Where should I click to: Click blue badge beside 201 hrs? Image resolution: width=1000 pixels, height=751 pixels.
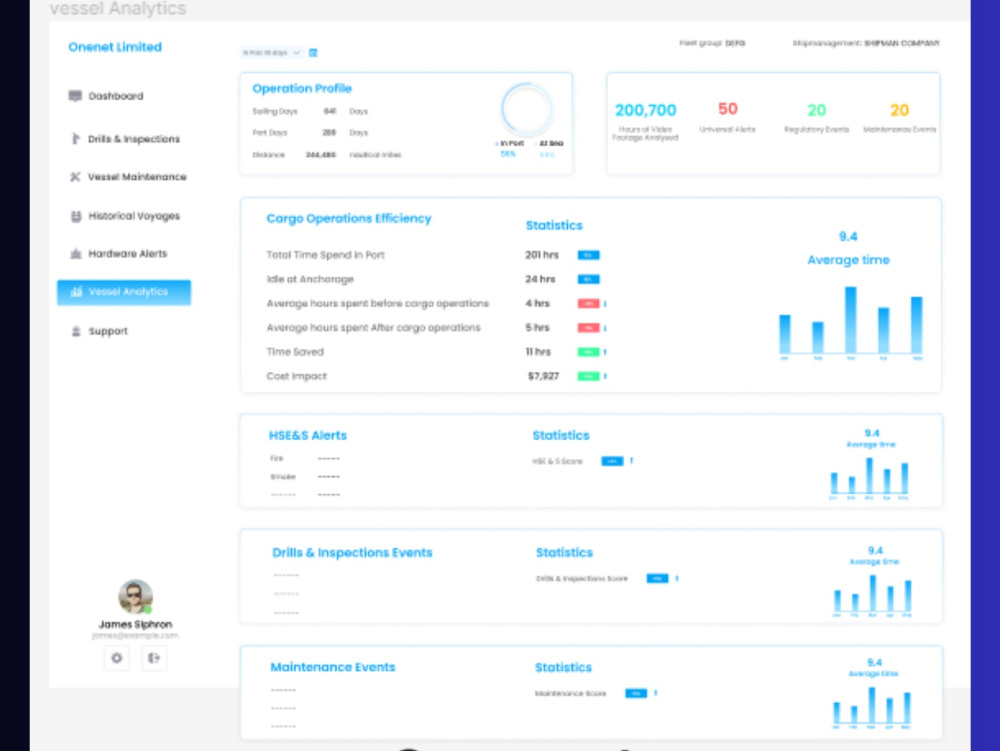tap(589, 255)
